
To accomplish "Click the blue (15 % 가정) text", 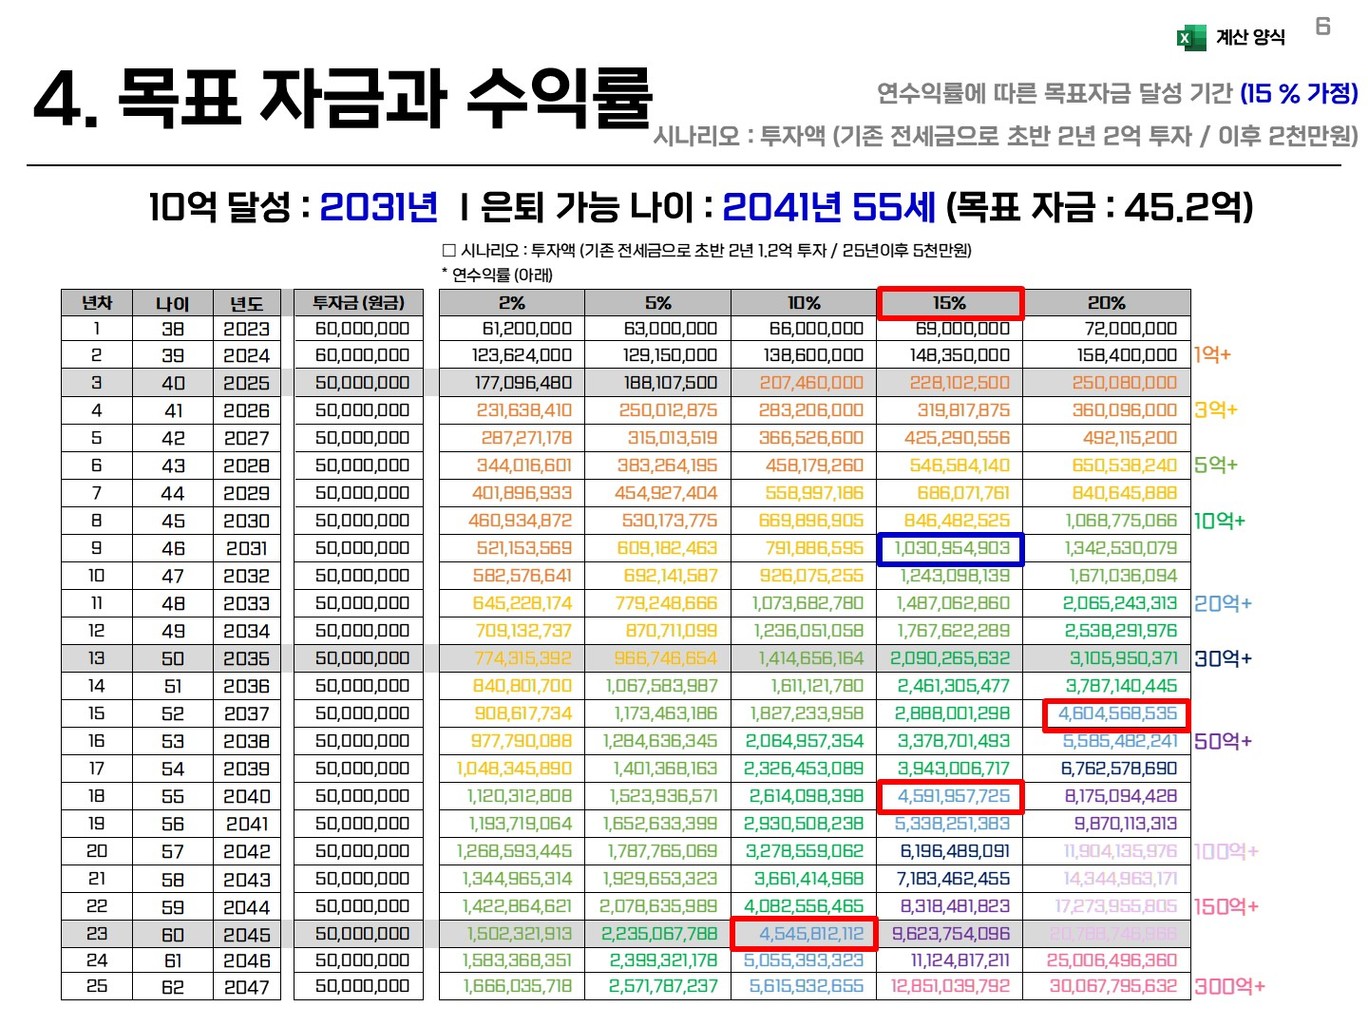I will (1298, 94).
